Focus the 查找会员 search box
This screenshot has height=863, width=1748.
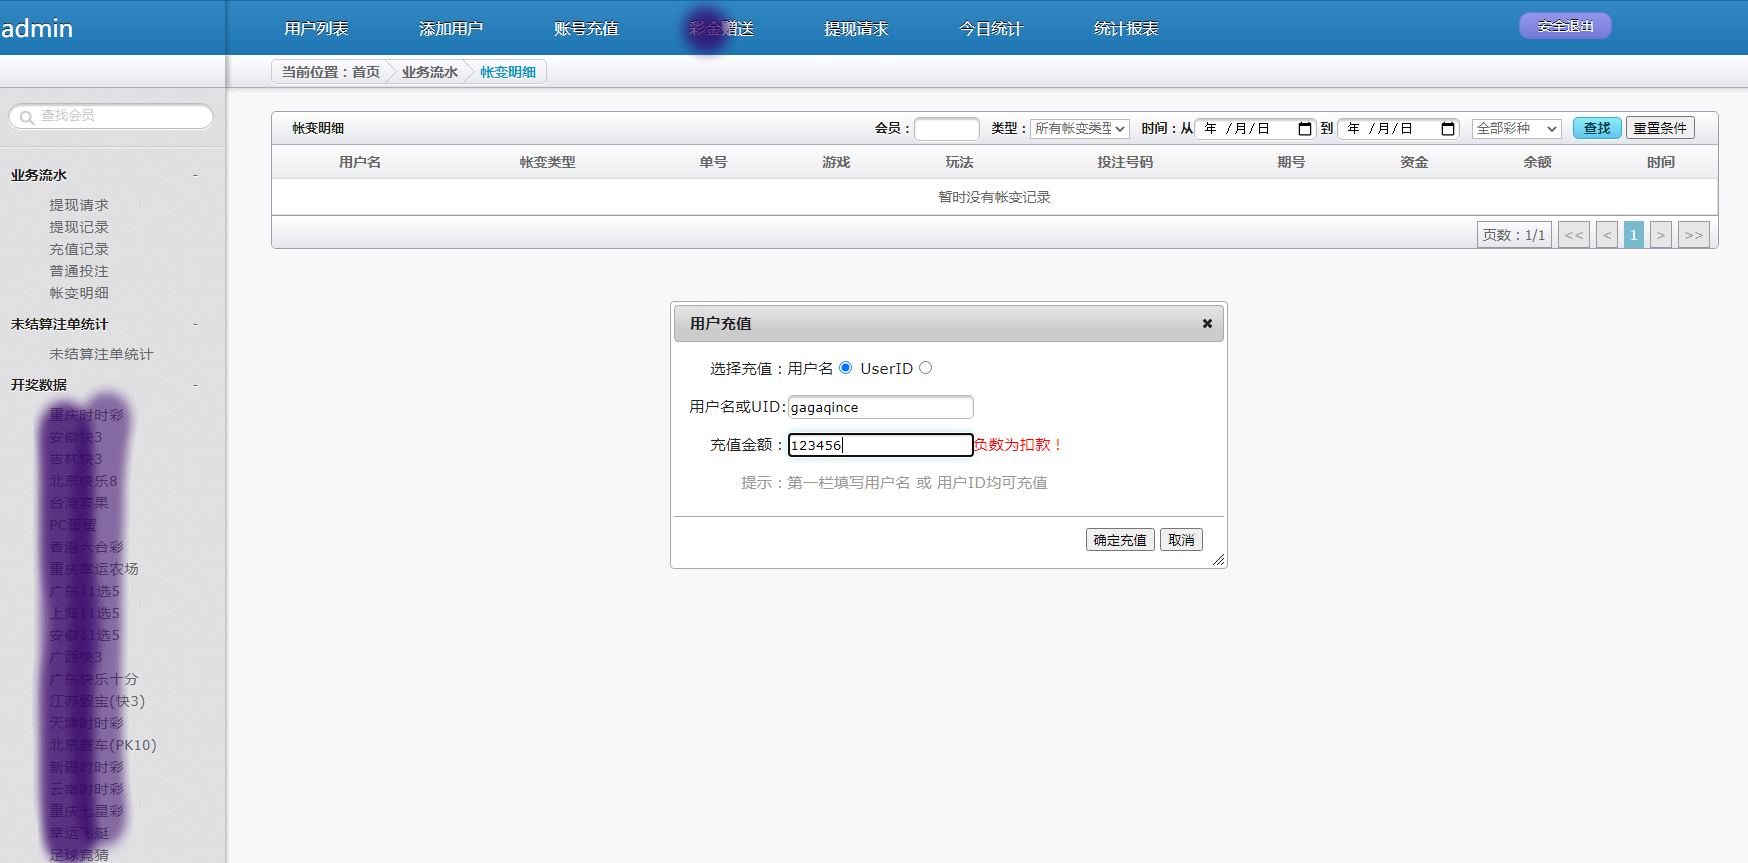coord(111,116)
